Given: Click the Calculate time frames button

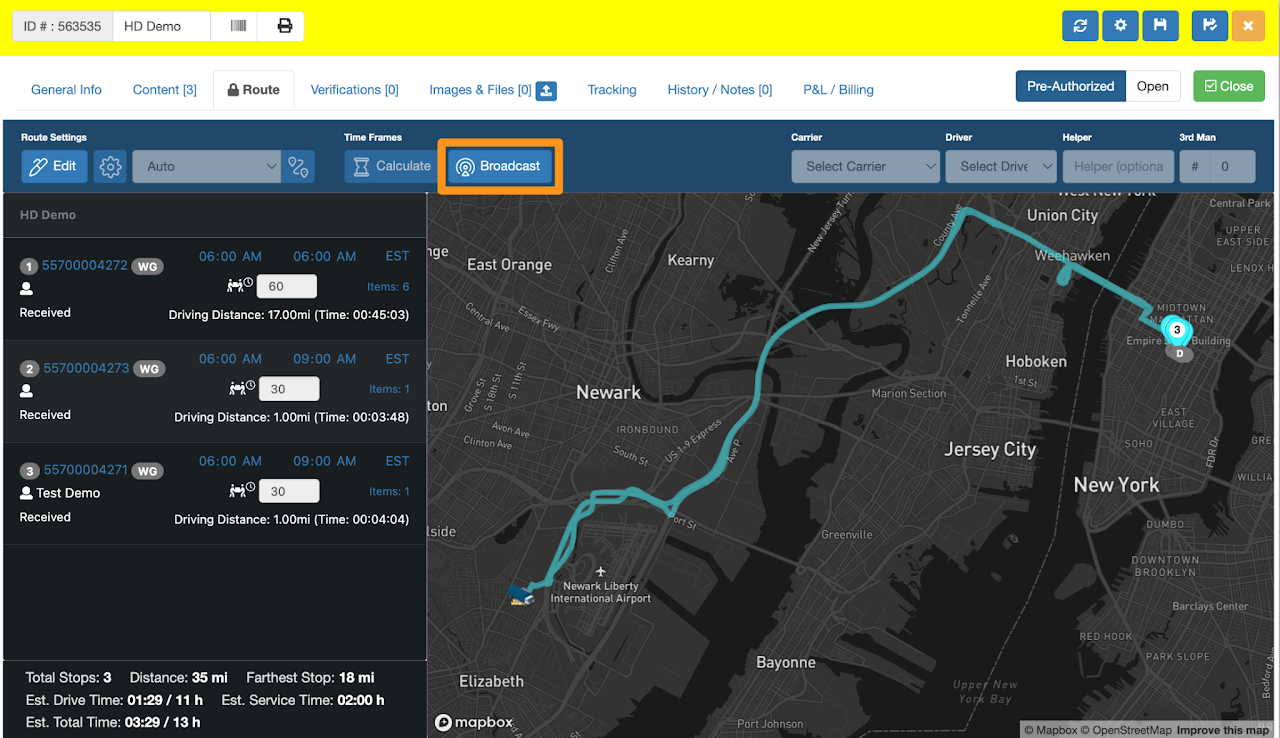Looking at the screenshot, I should click(x=391, y=167).
